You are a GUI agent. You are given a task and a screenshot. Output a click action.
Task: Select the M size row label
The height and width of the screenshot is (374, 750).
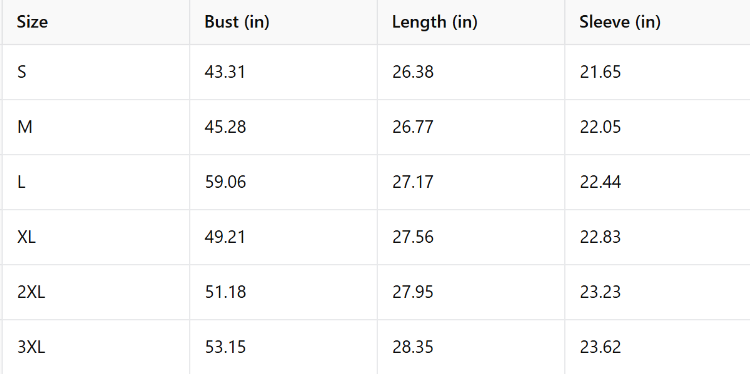point(24,127)
